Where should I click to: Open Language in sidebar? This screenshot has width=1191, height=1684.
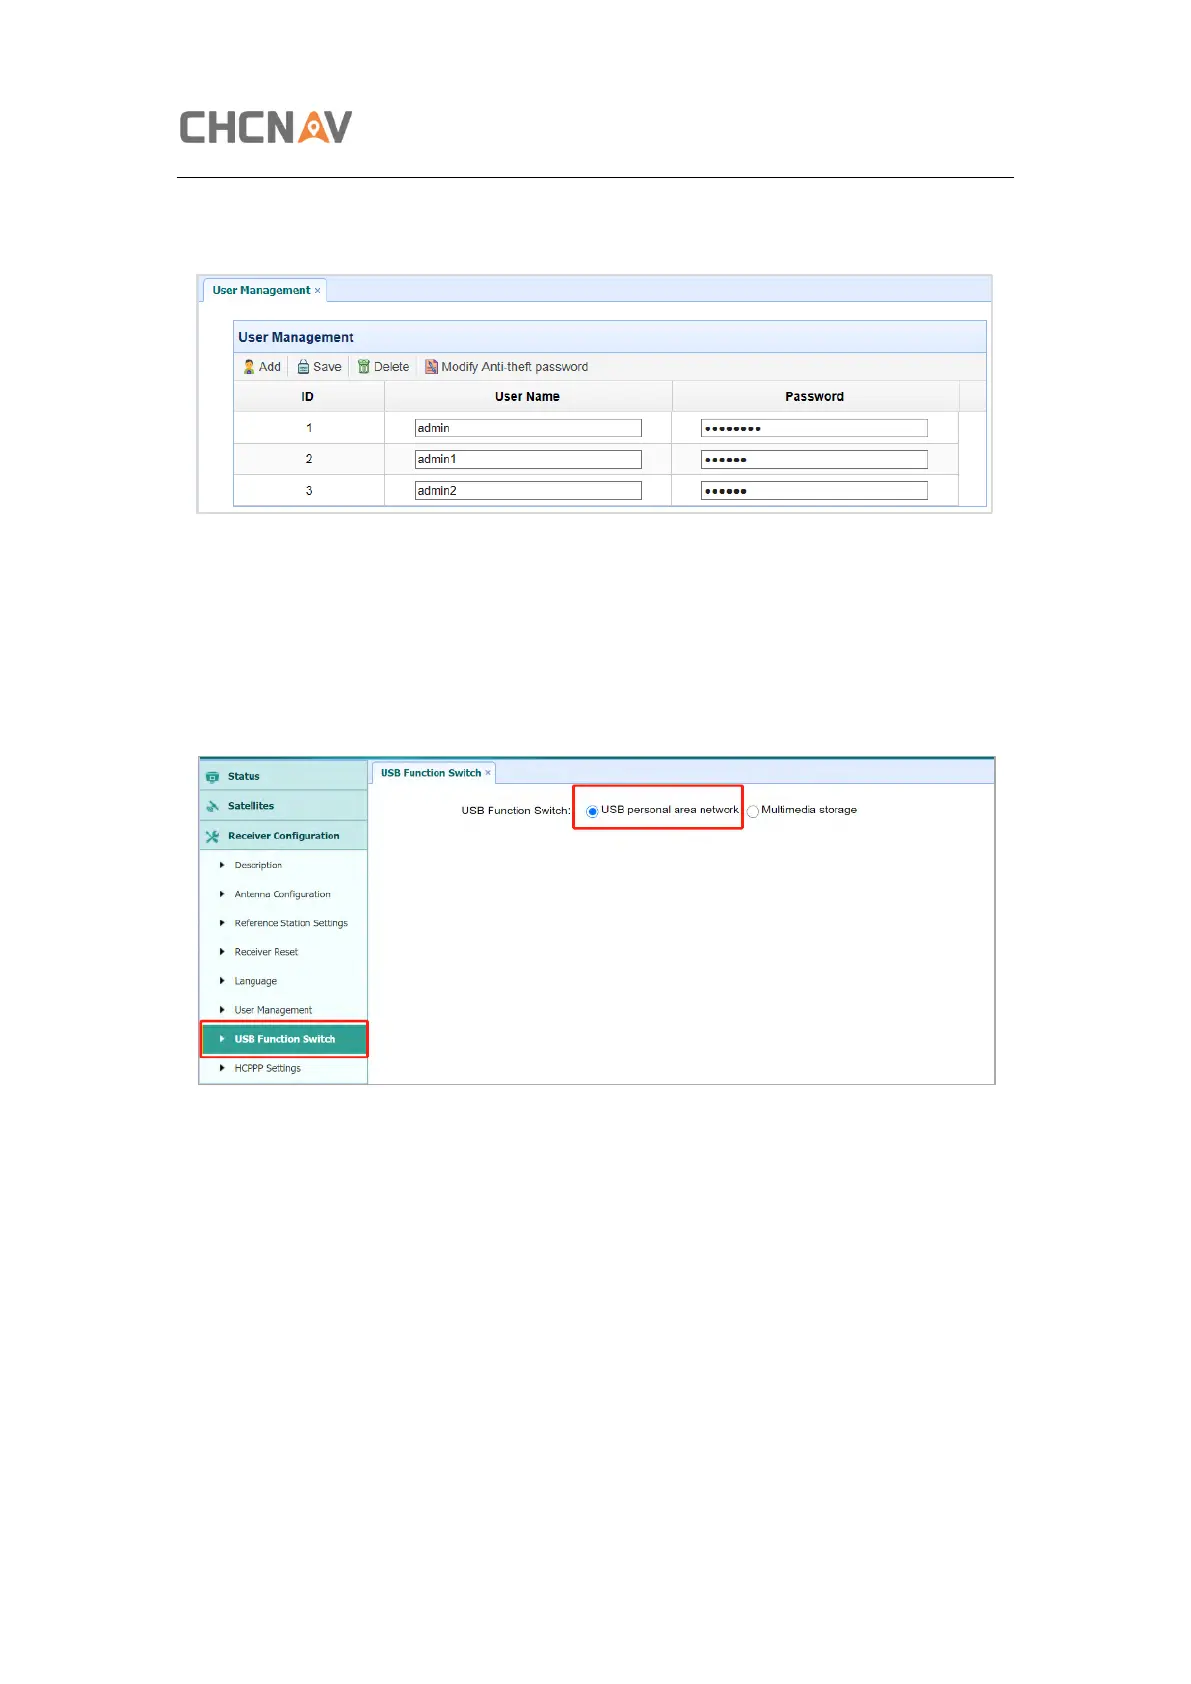(x=256, y=981)
